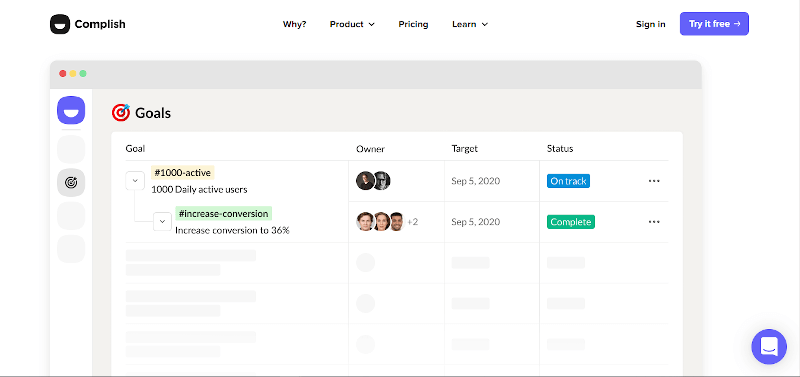
Task: Select the #1000-active tag
Action: (183, 172)
